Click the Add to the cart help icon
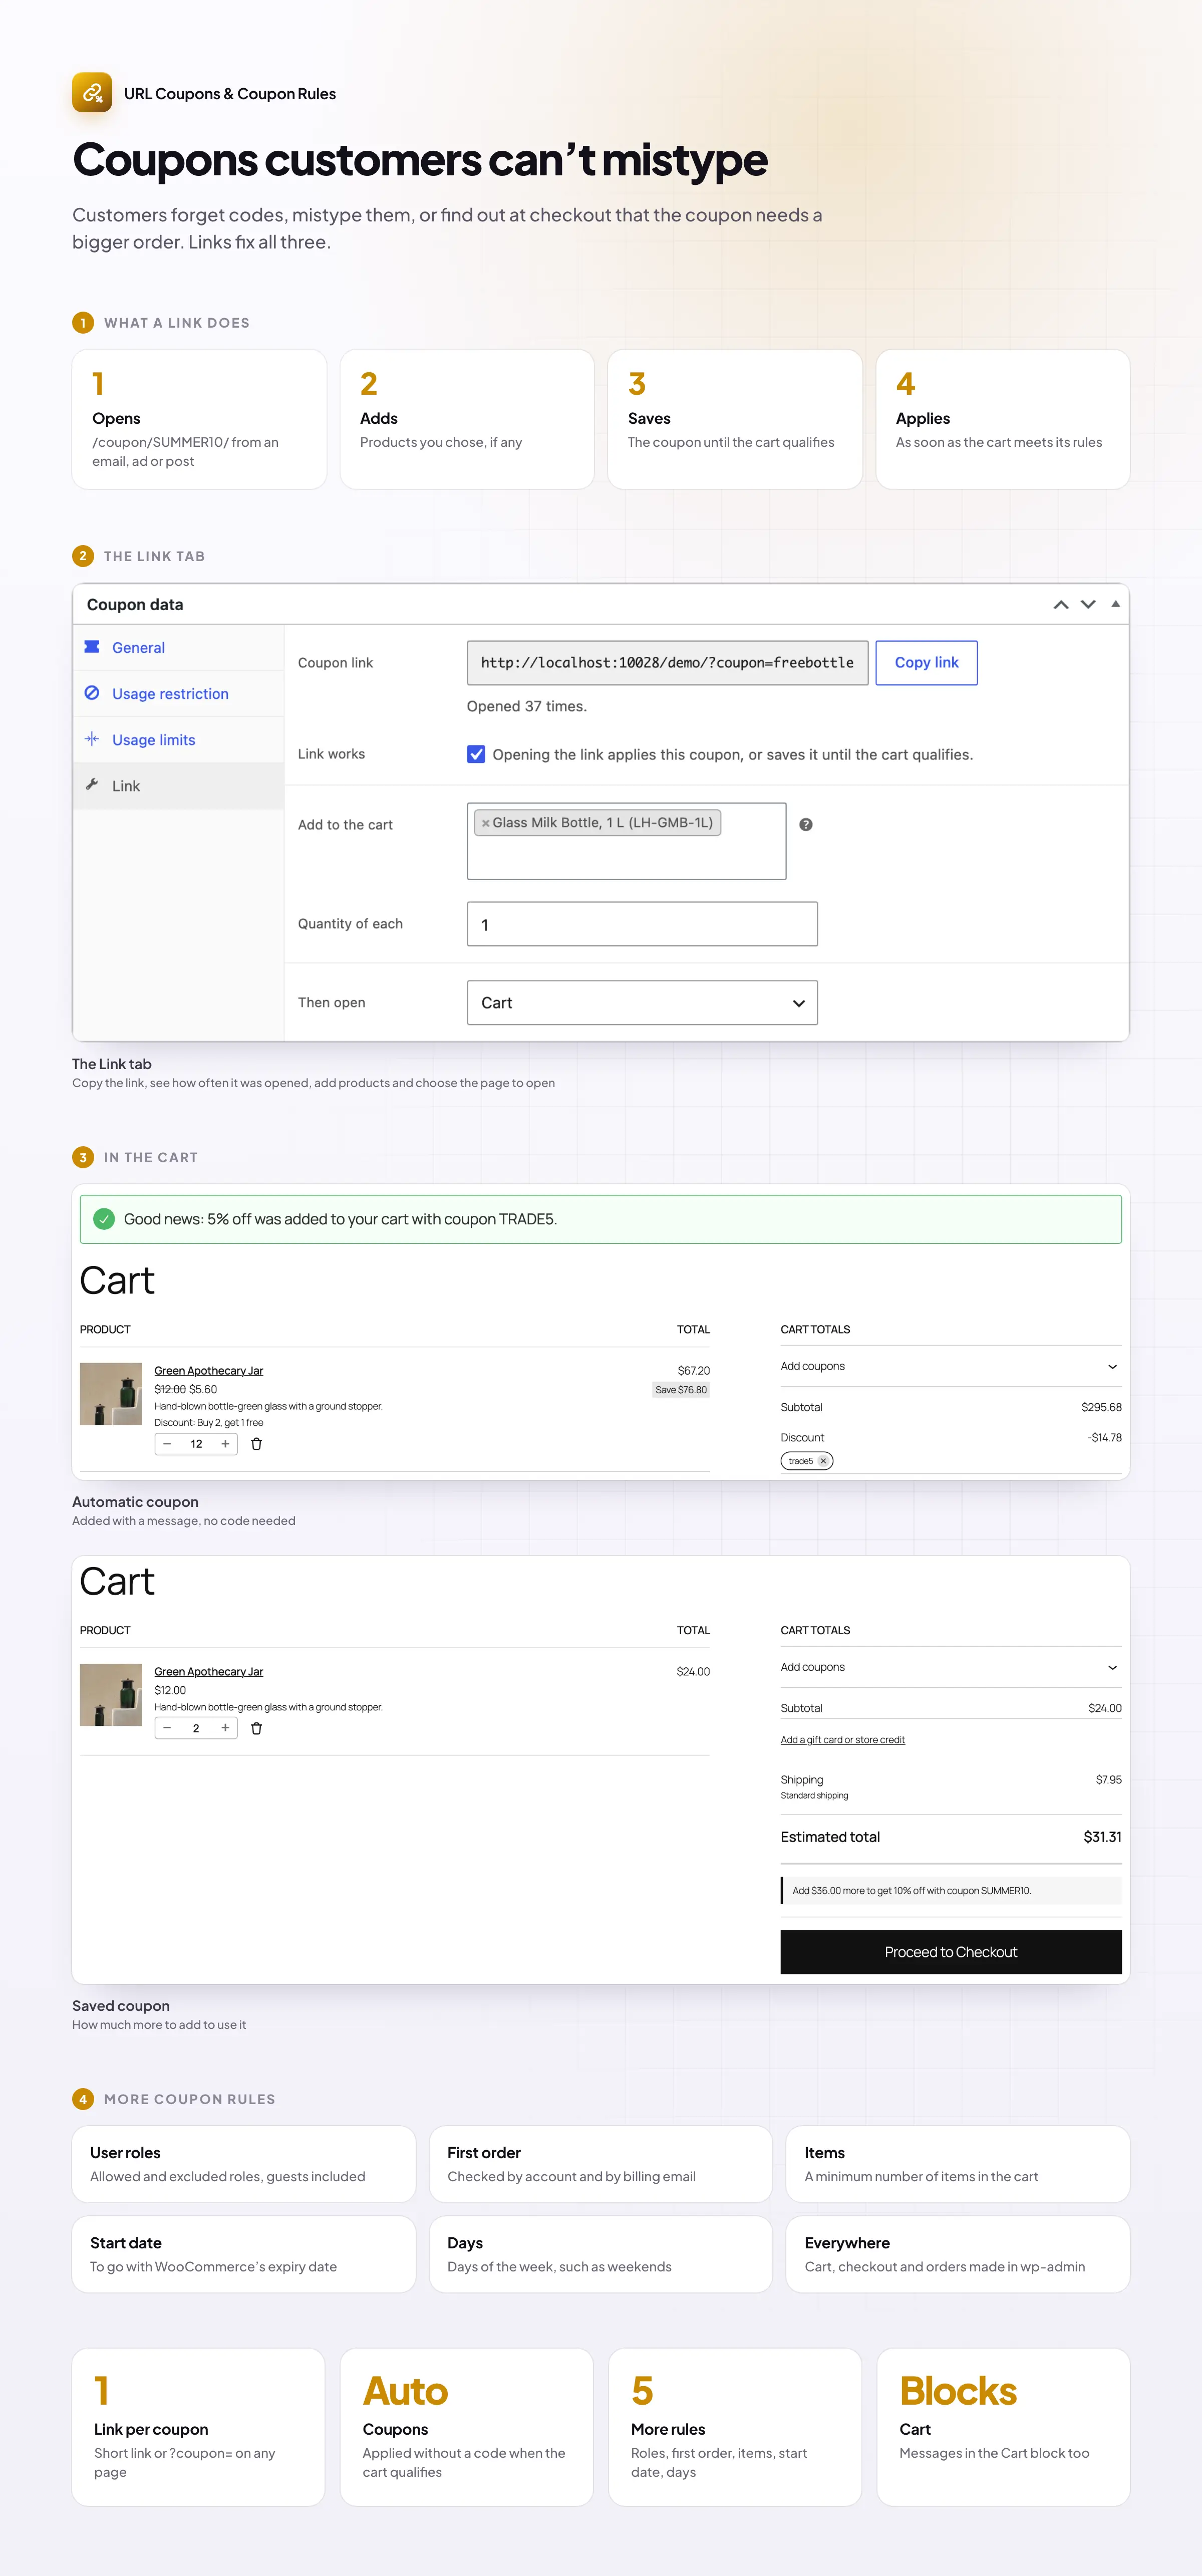Image resolution: width=1202 pixels, height=2576 pixels. [806, 825]
